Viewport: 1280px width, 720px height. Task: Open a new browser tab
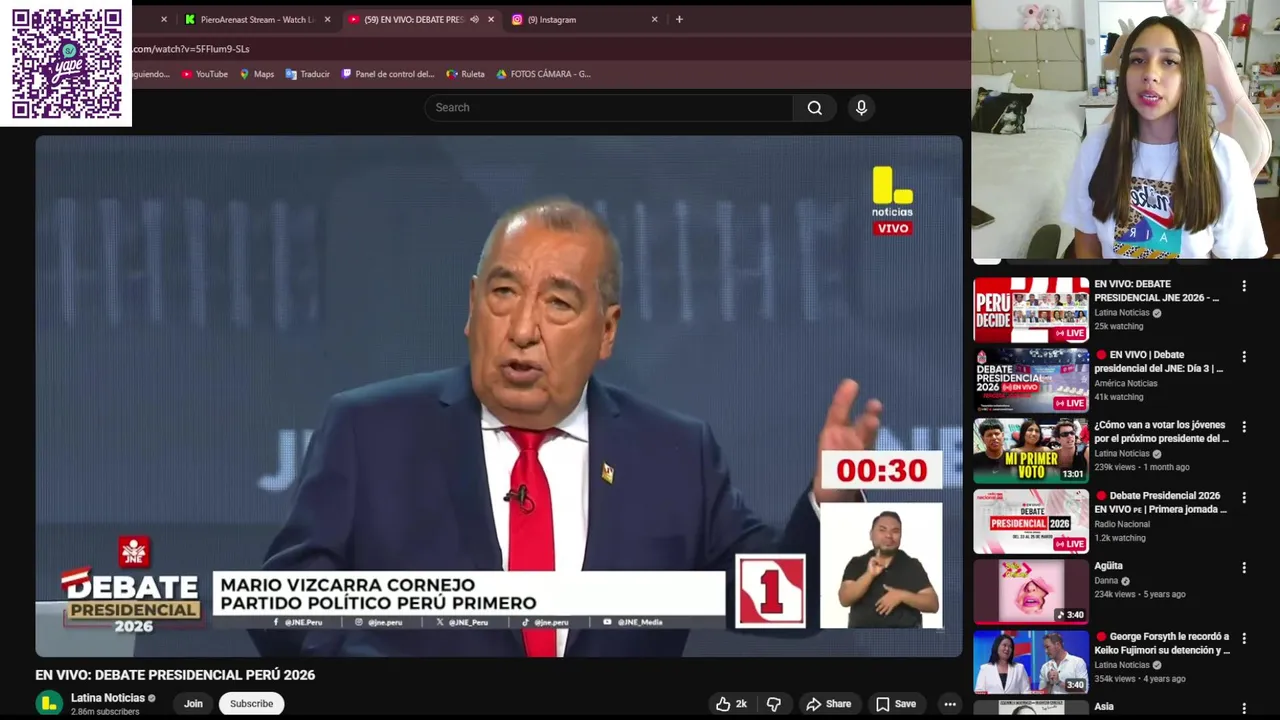tap(679, 19)
